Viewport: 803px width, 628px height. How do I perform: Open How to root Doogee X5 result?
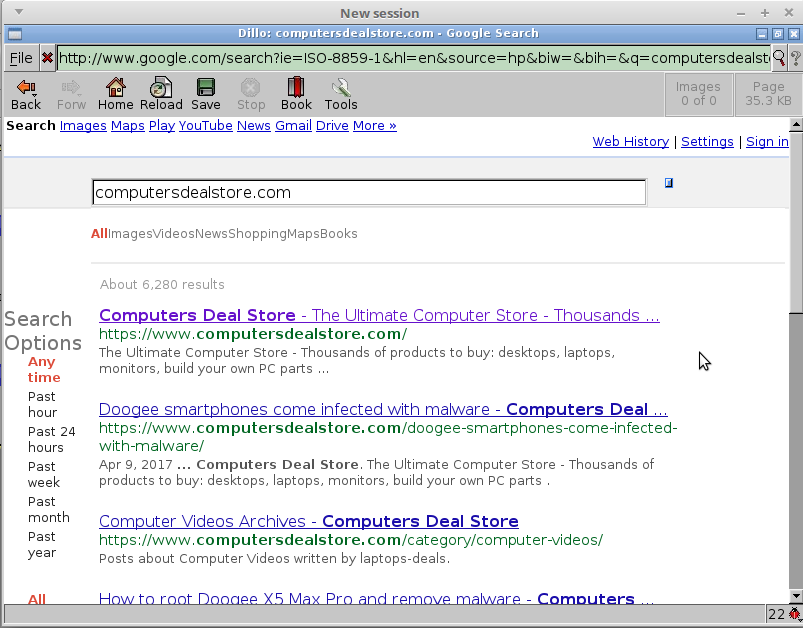[376, 598]
